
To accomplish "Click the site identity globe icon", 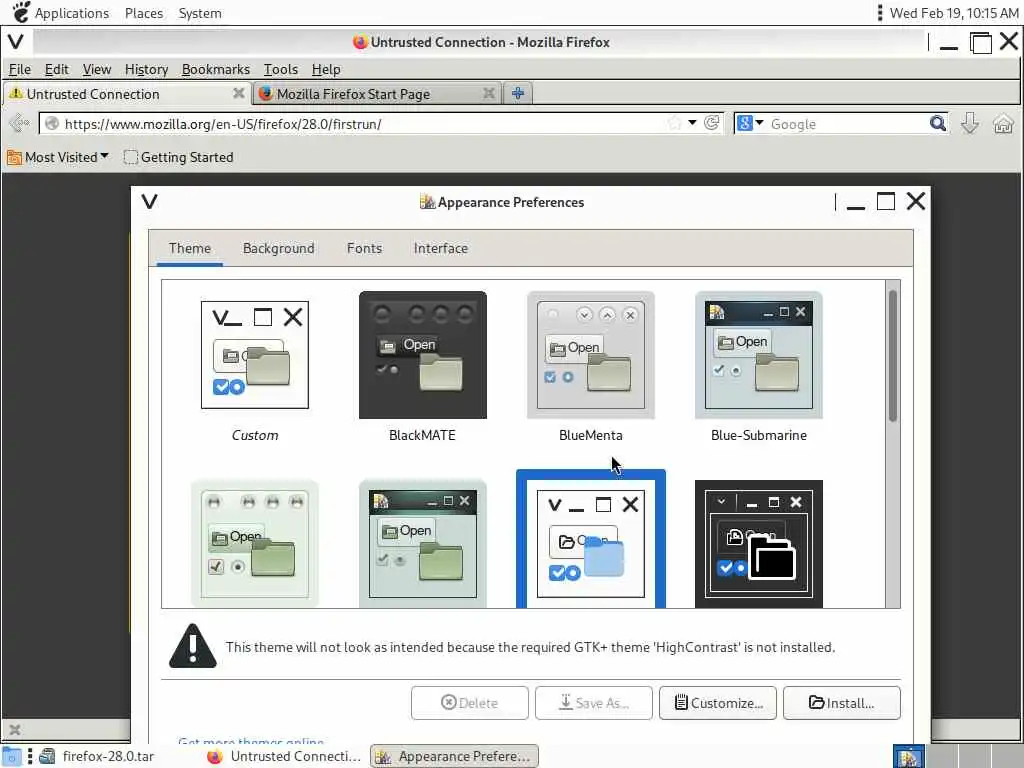I will [x=52, y=123].
